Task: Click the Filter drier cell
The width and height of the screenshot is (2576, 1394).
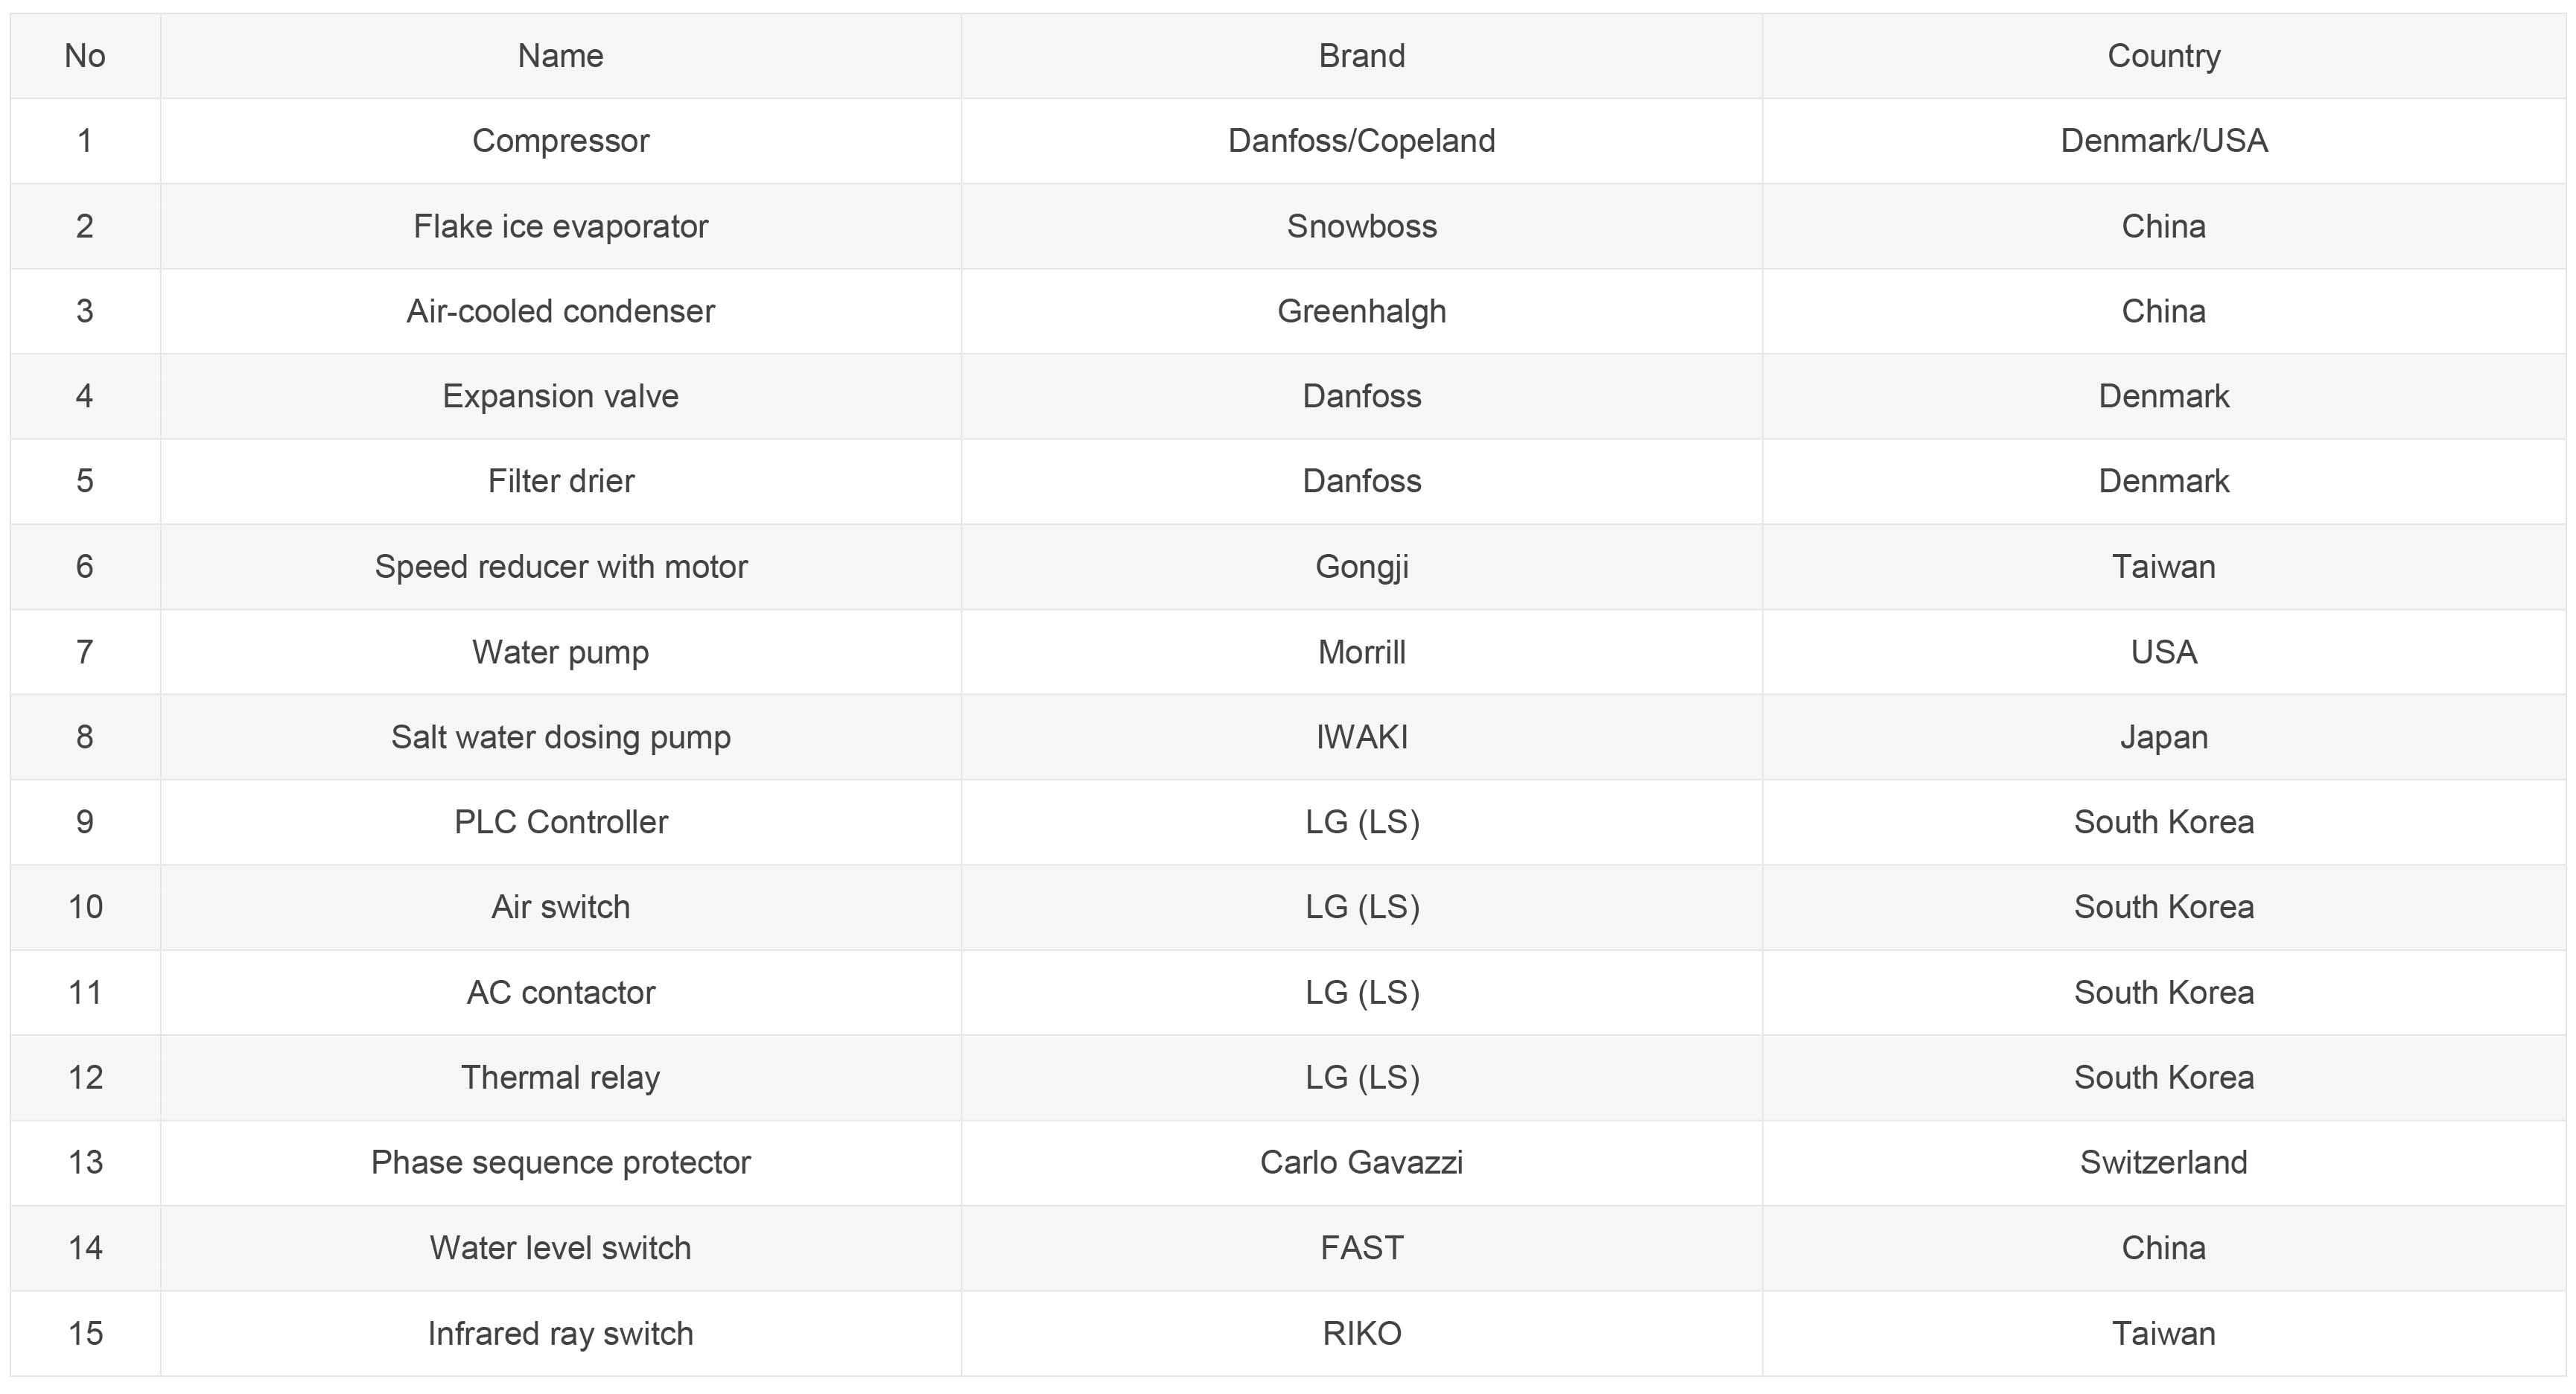Action: (x=560, y=481)
